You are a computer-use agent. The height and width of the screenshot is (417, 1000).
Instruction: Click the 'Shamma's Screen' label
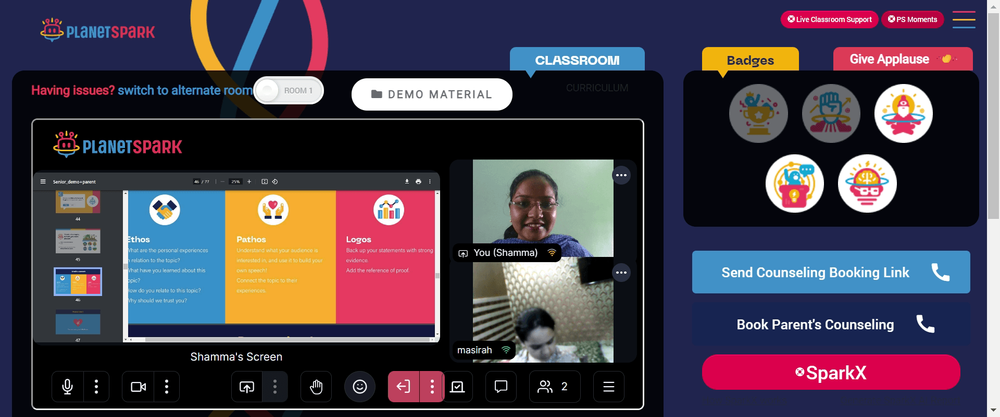coord(236,357)
